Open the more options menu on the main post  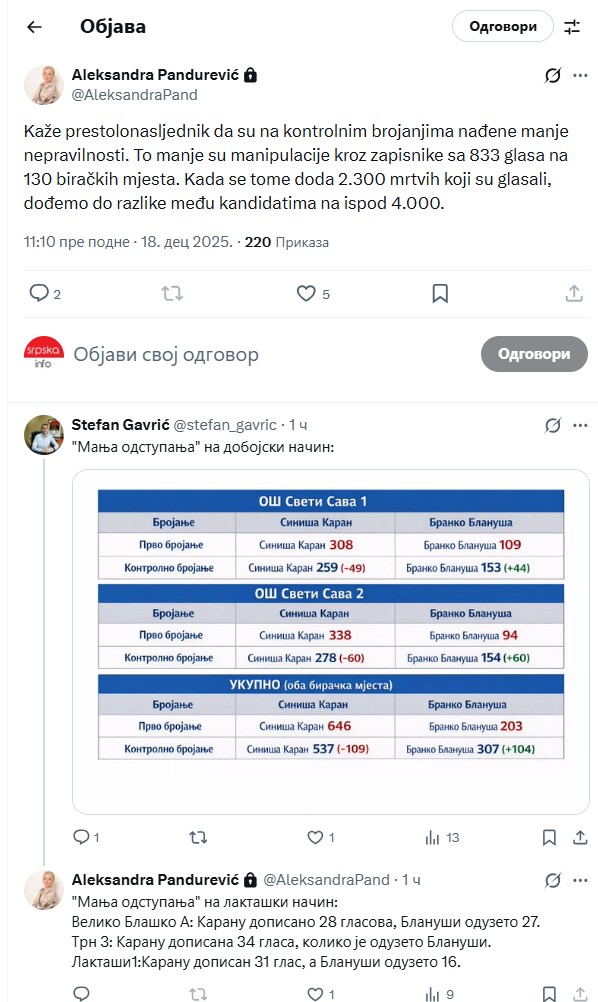click(578, 73)
